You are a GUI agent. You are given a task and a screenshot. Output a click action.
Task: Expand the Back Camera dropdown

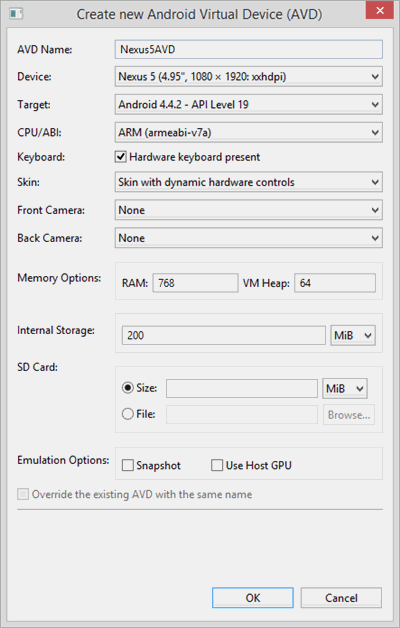pyautogui.click(x=248, y=238)
